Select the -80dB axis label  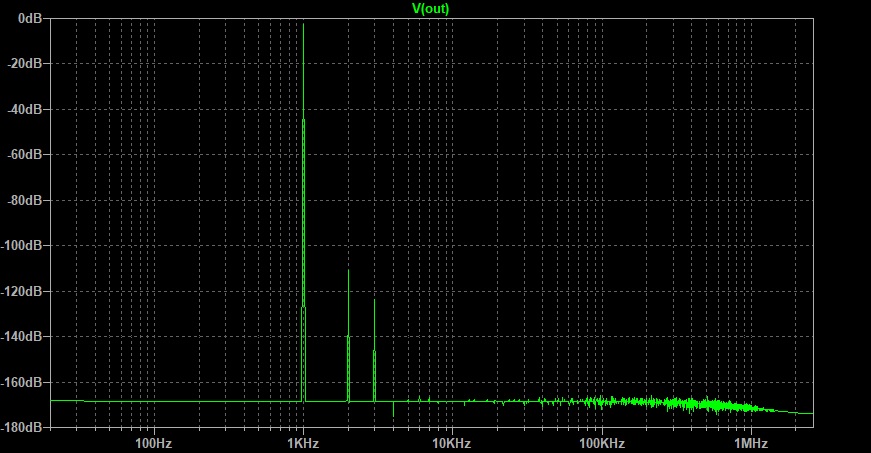25,200
